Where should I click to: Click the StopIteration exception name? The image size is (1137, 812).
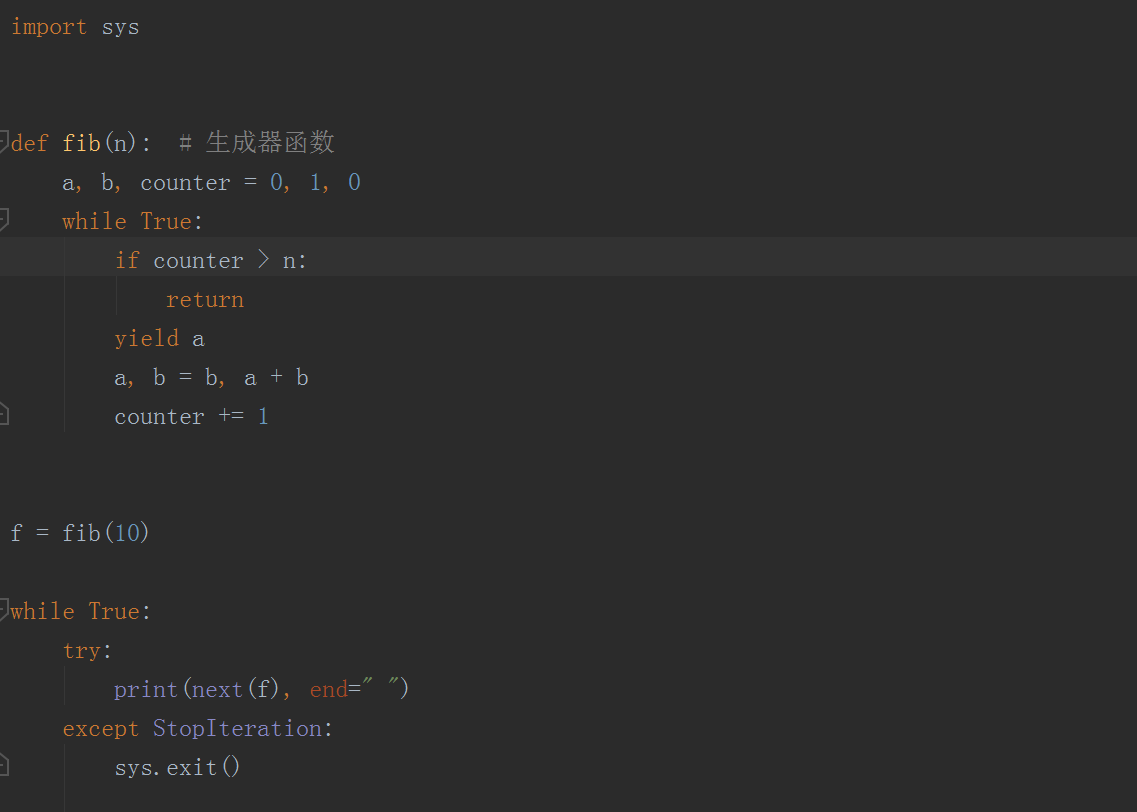[x=237, y=729]
